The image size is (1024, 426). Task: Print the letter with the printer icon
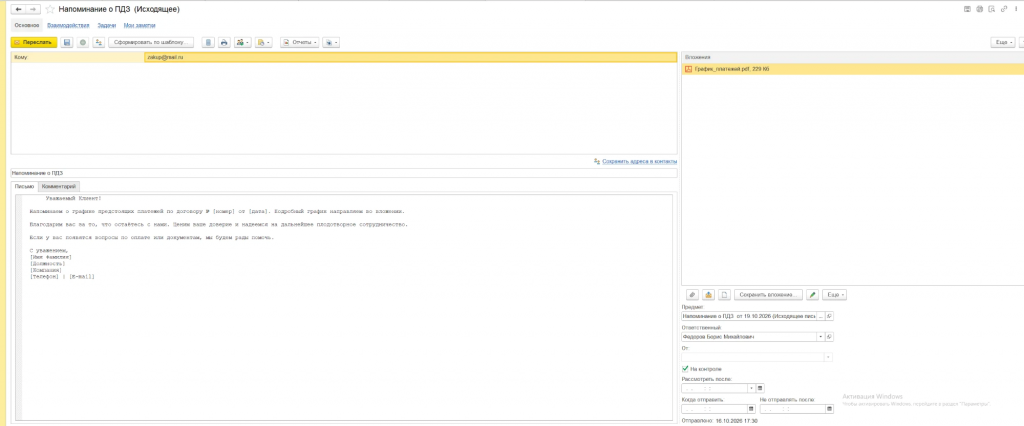coord(224,42)
